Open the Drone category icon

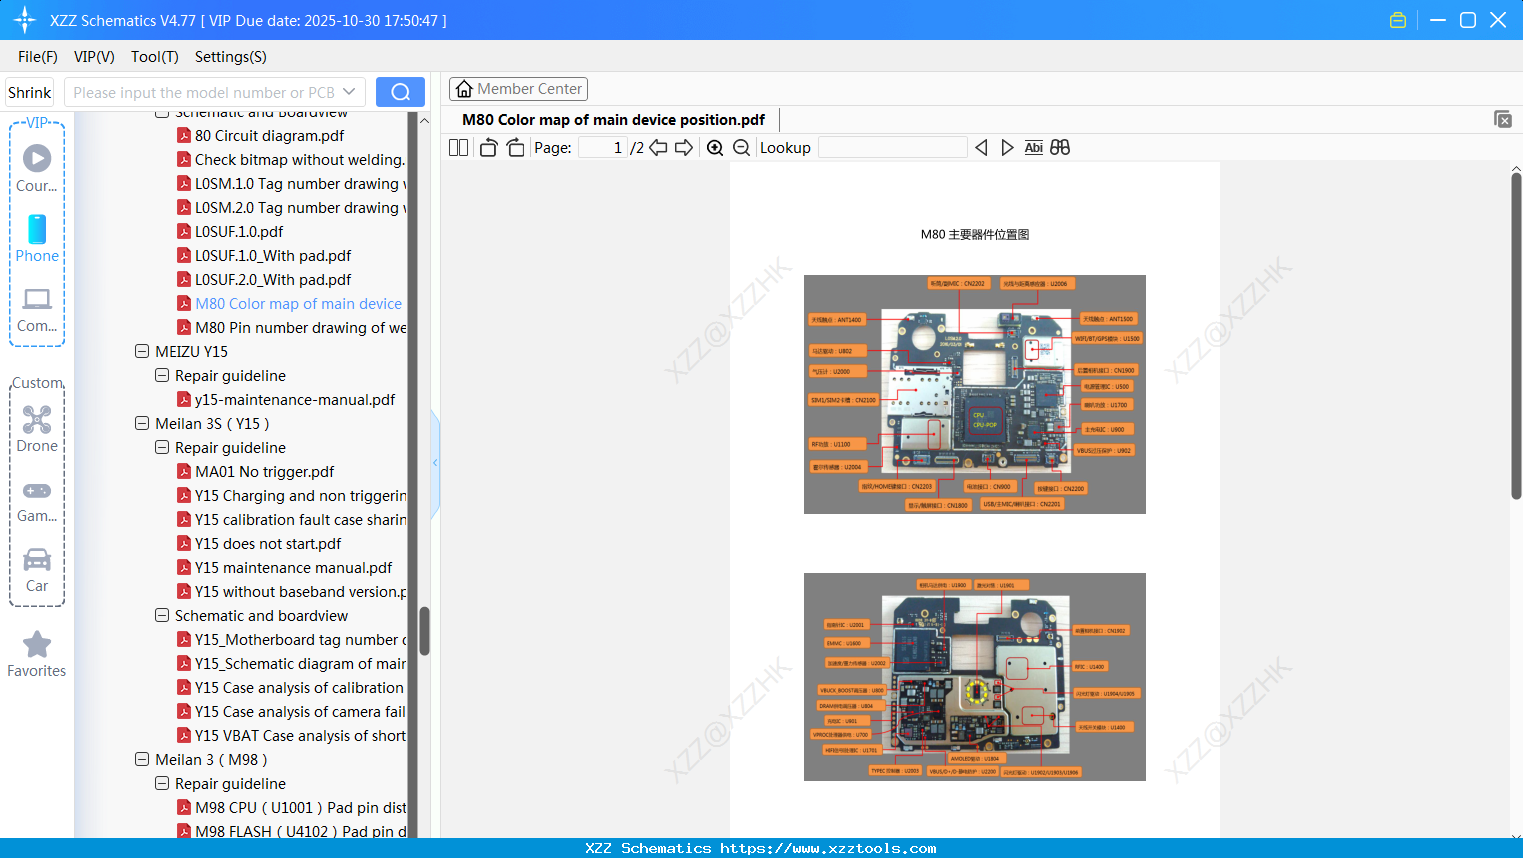click(x=37, y=421)
